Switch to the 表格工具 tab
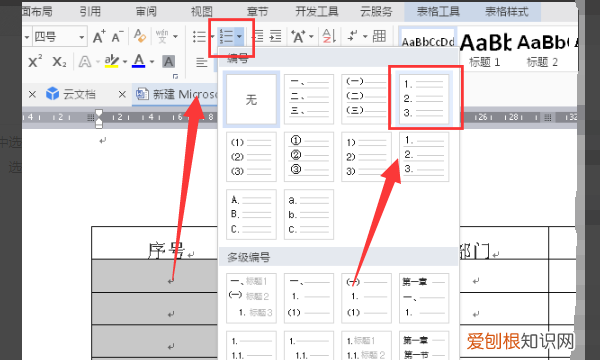This screenshot has height=360, width=600. 438,11
